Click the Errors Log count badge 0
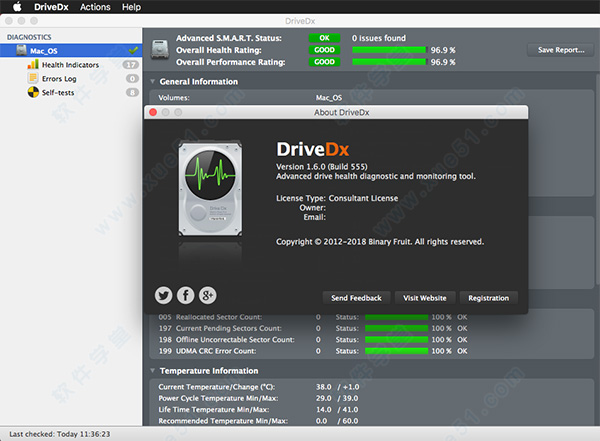Image resolution: width=600 pixels, height=441 pixels. point(132,78)
